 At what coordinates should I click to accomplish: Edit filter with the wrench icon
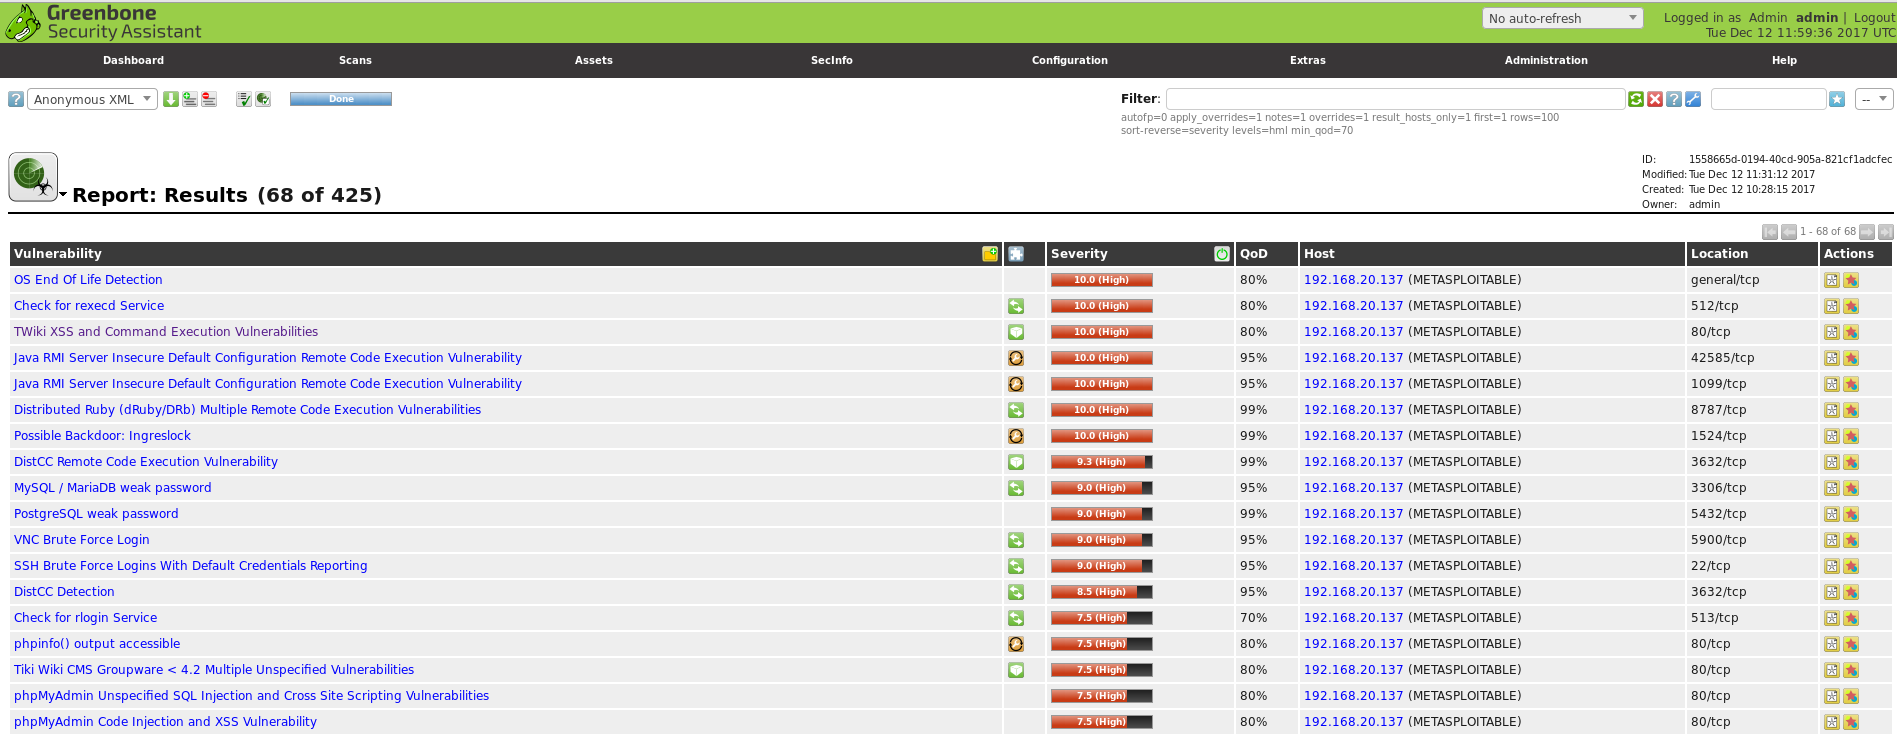[x=1693, y=99]
